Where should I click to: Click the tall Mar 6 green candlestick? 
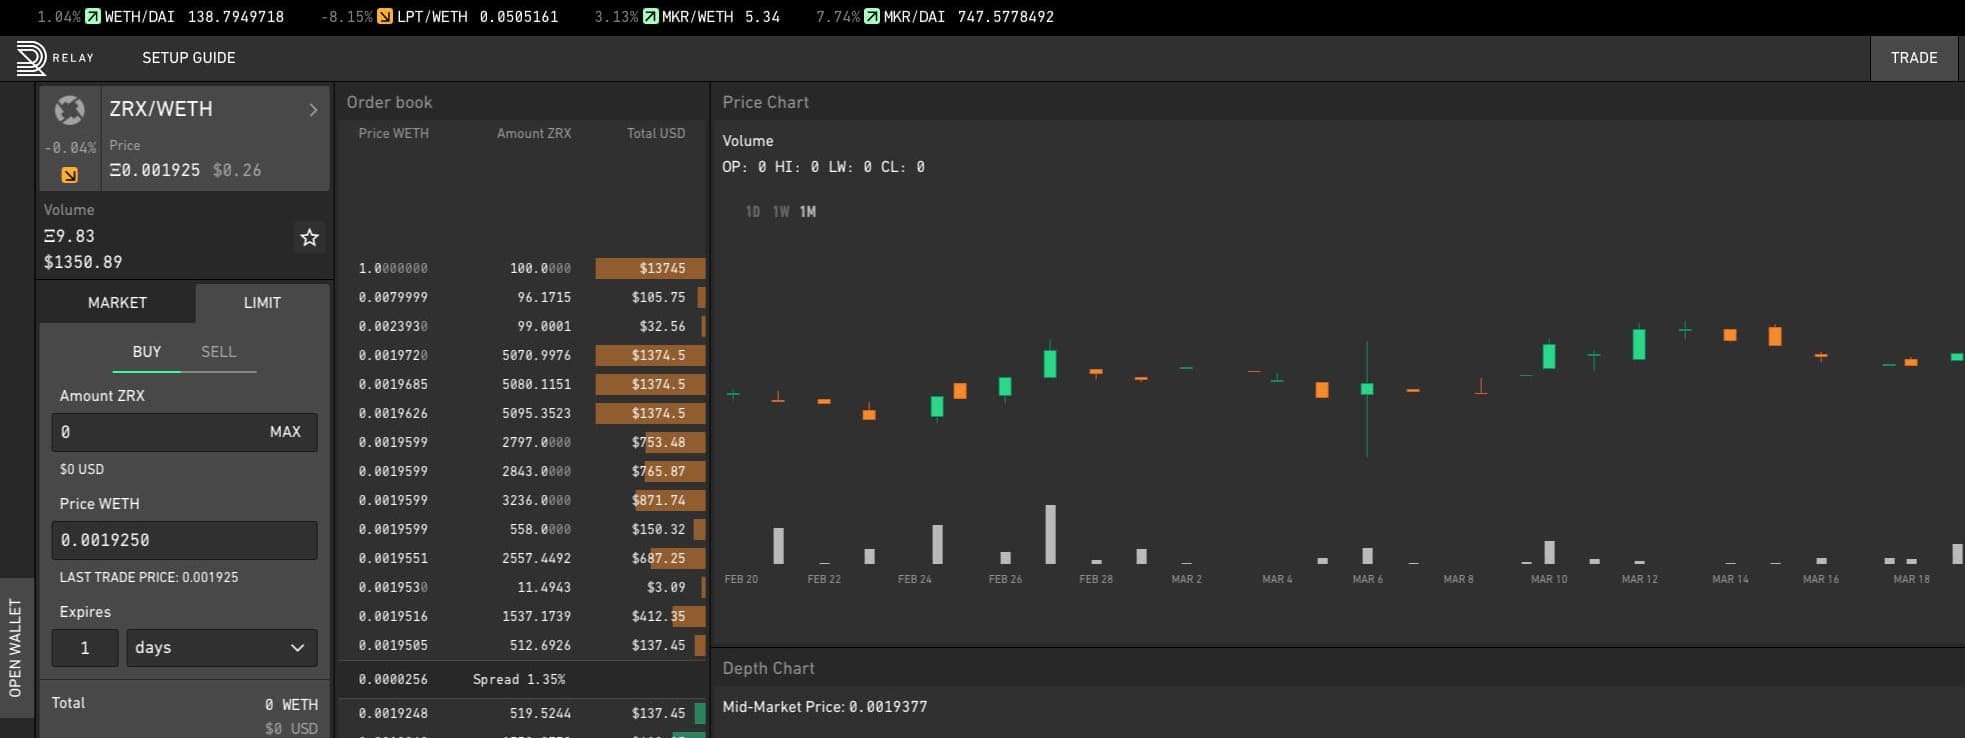1367,399
